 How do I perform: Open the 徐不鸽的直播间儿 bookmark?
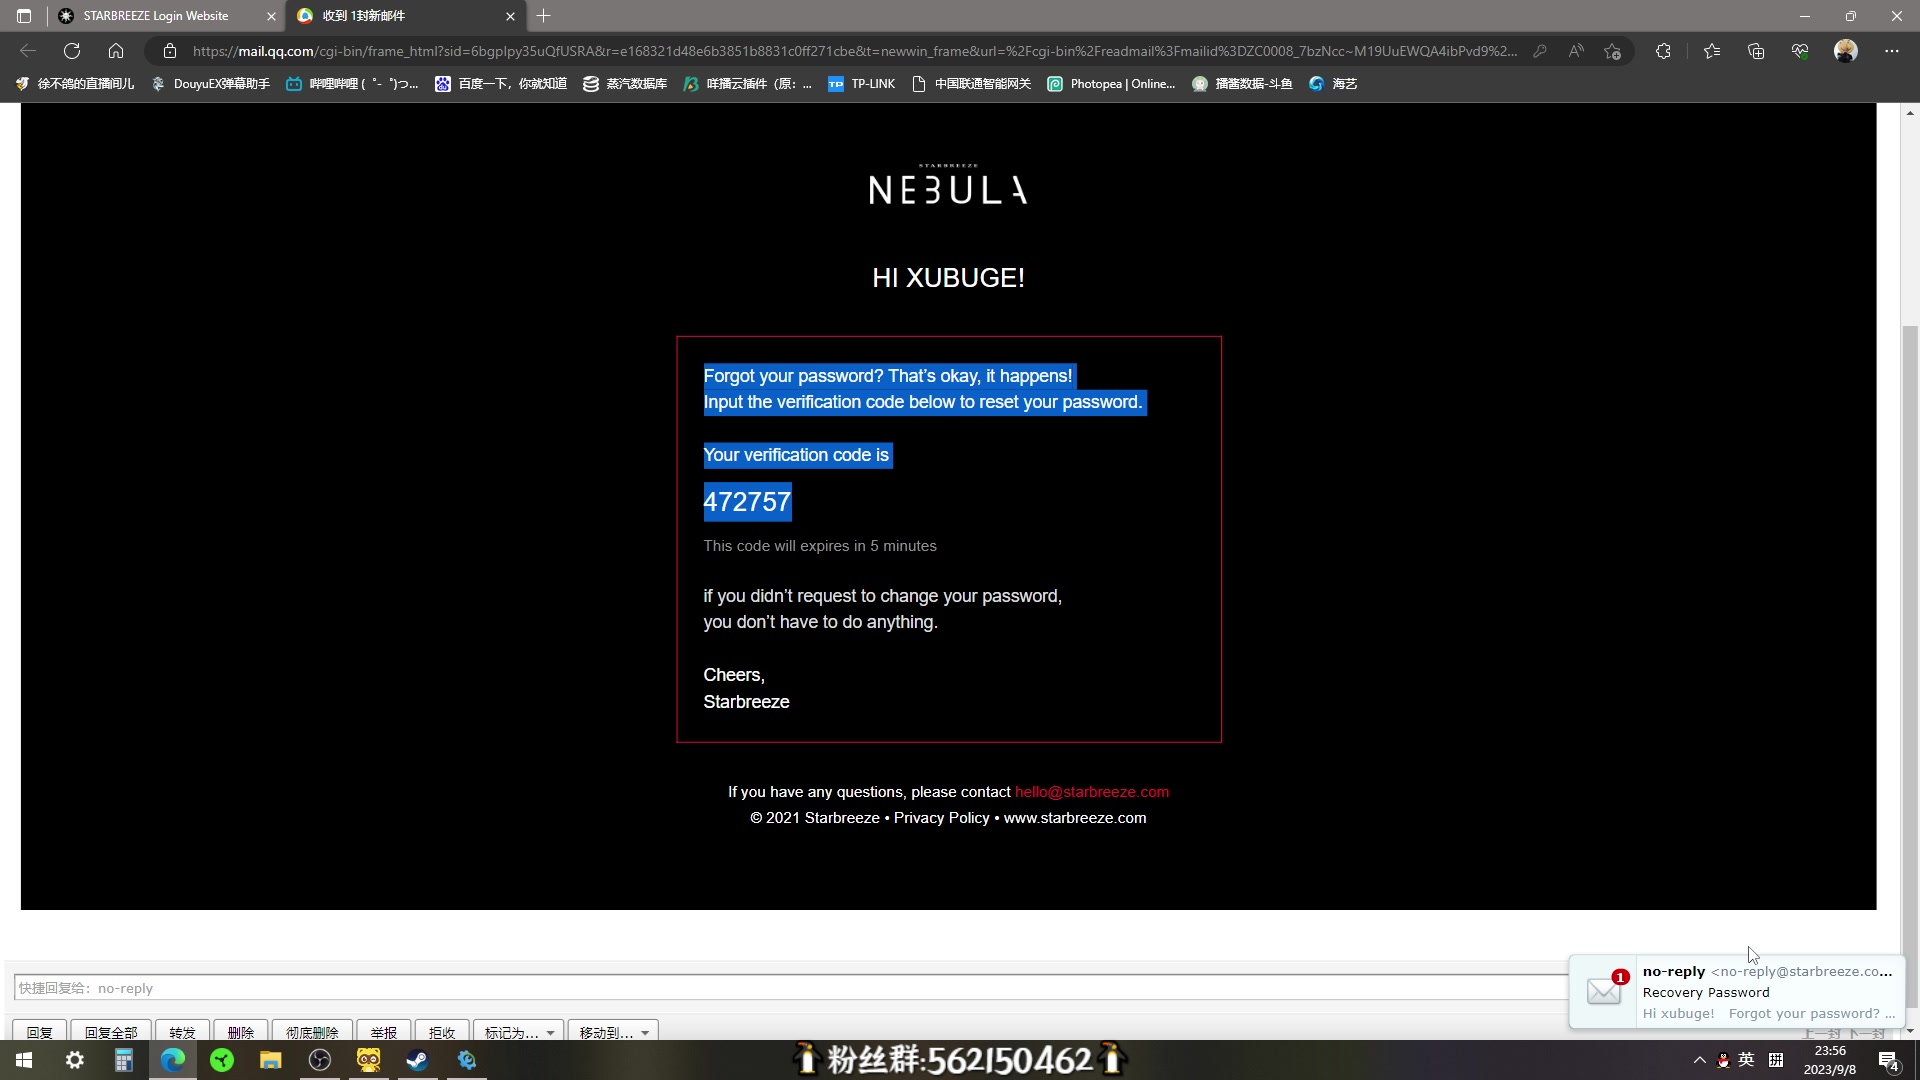coord(75,84)
